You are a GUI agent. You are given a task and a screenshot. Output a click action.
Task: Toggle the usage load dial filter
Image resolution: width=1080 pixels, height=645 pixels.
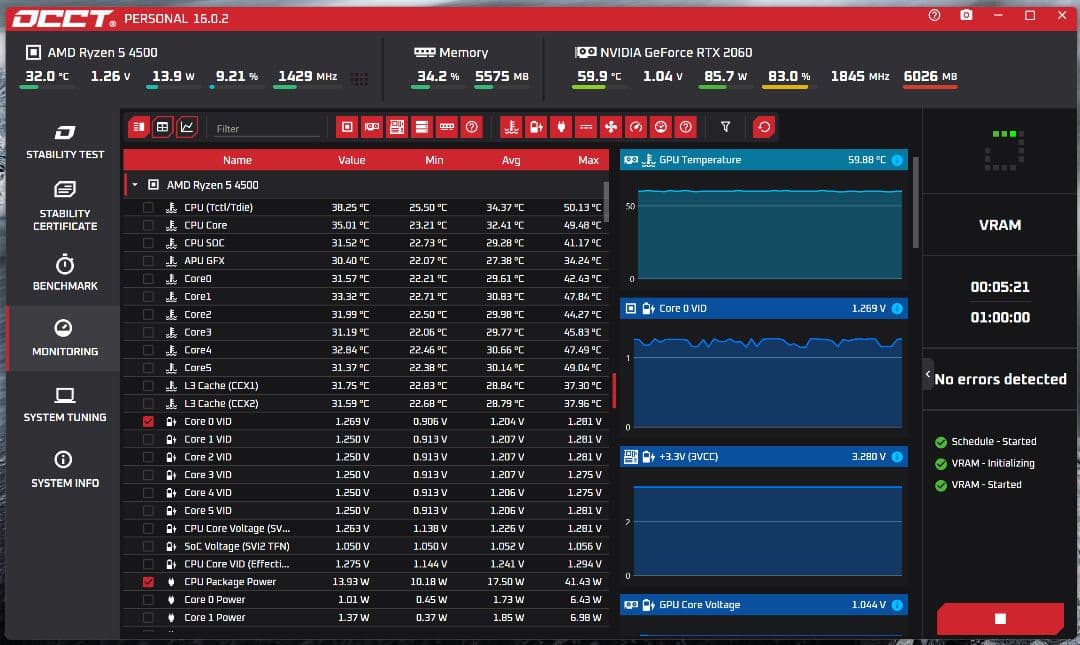(x=661, y=127)
